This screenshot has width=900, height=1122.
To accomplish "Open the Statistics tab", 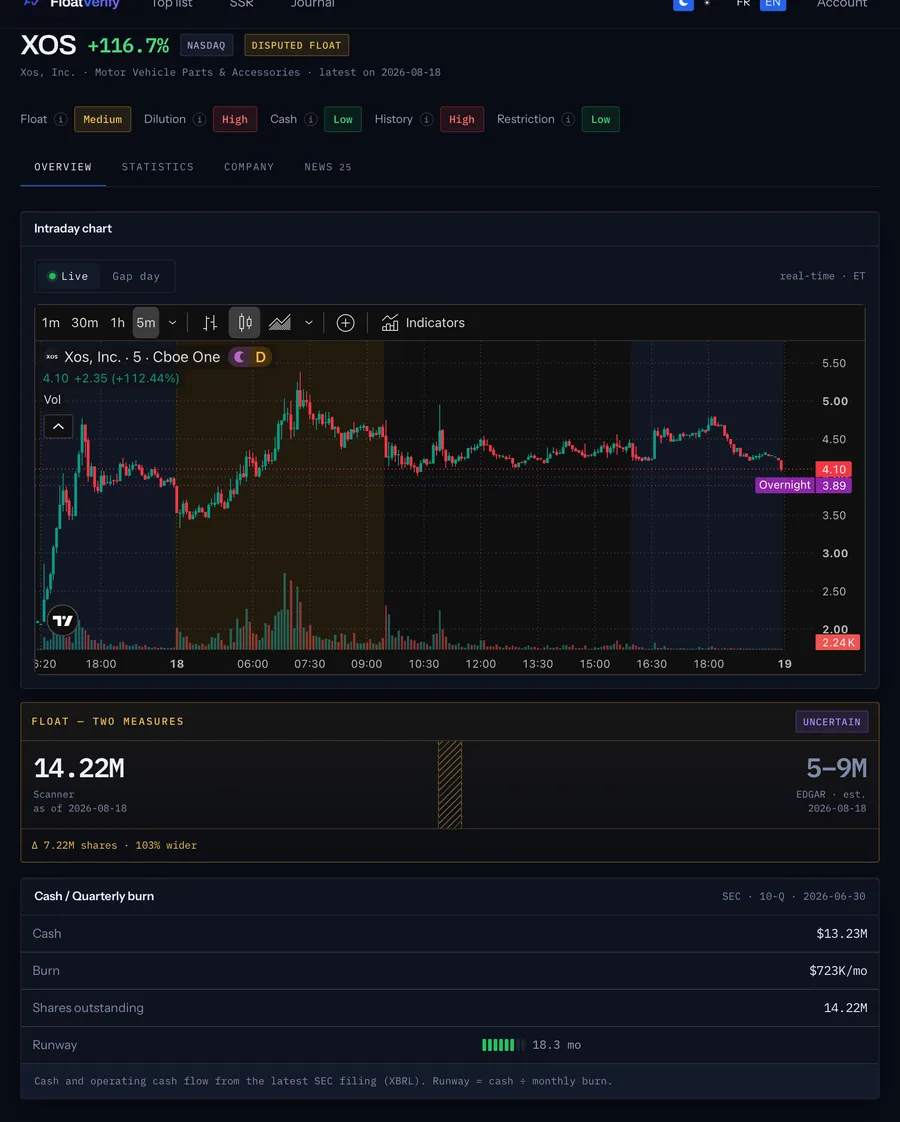I will (x=157, y=167).
